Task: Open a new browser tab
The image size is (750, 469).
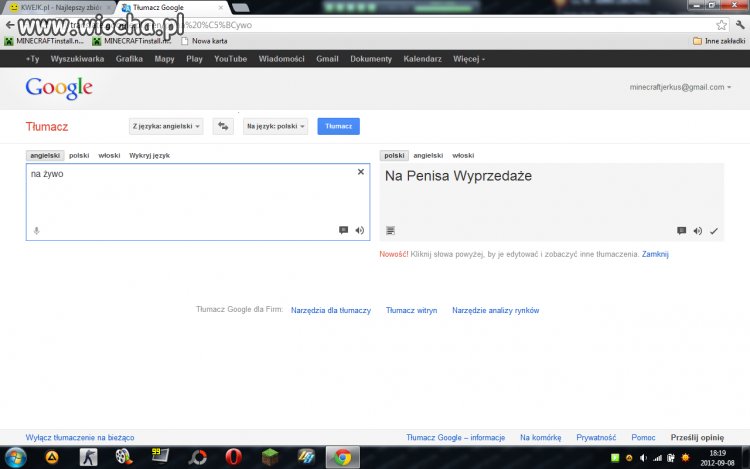Action: coord(240,8)
